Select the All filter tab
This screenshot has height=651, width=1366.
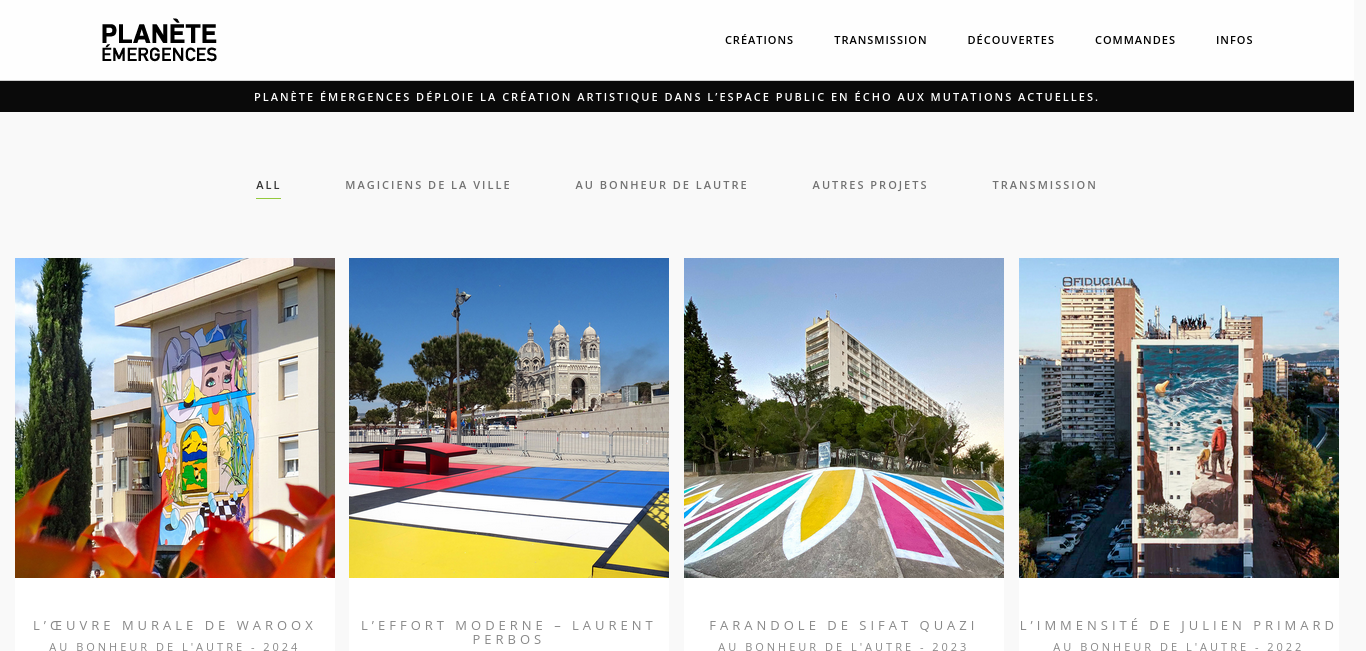[268, 185]
